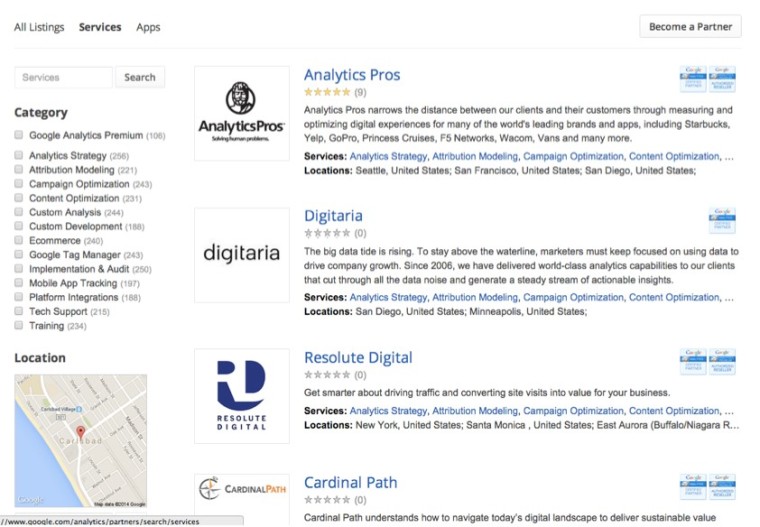Tick the Custom Development checkbox
760x527 pixels.
[x=18, y=226]
